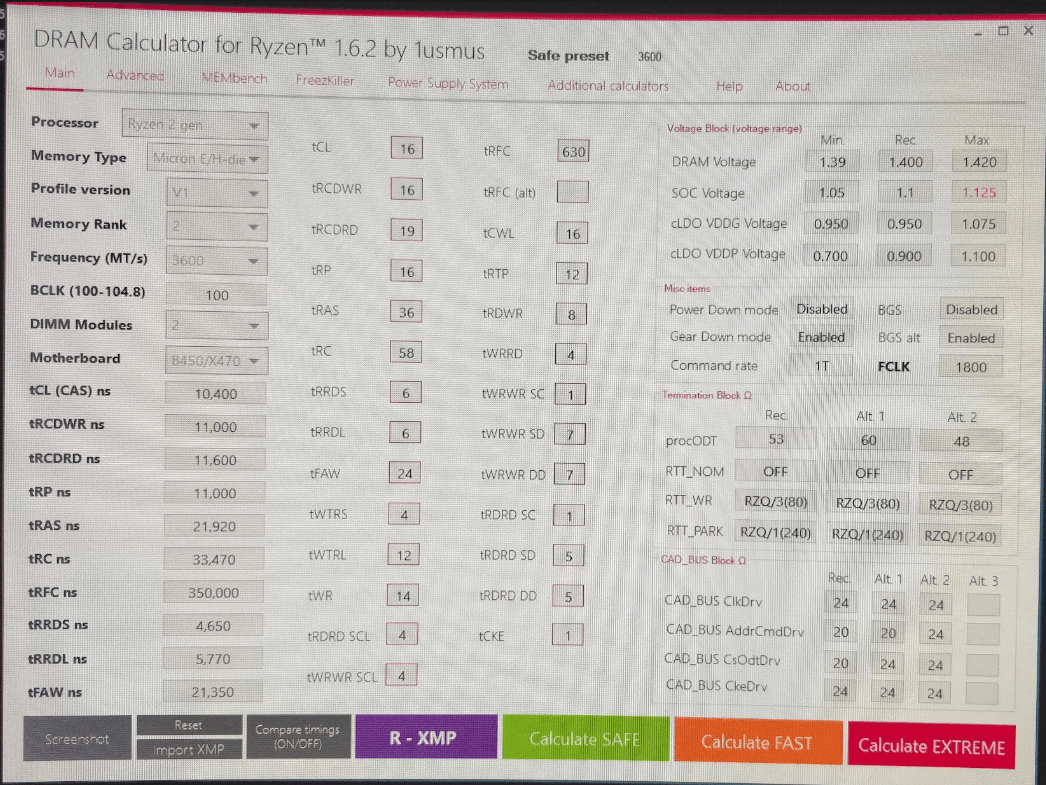Open the Memory Rank dropdown

point(217,227)
